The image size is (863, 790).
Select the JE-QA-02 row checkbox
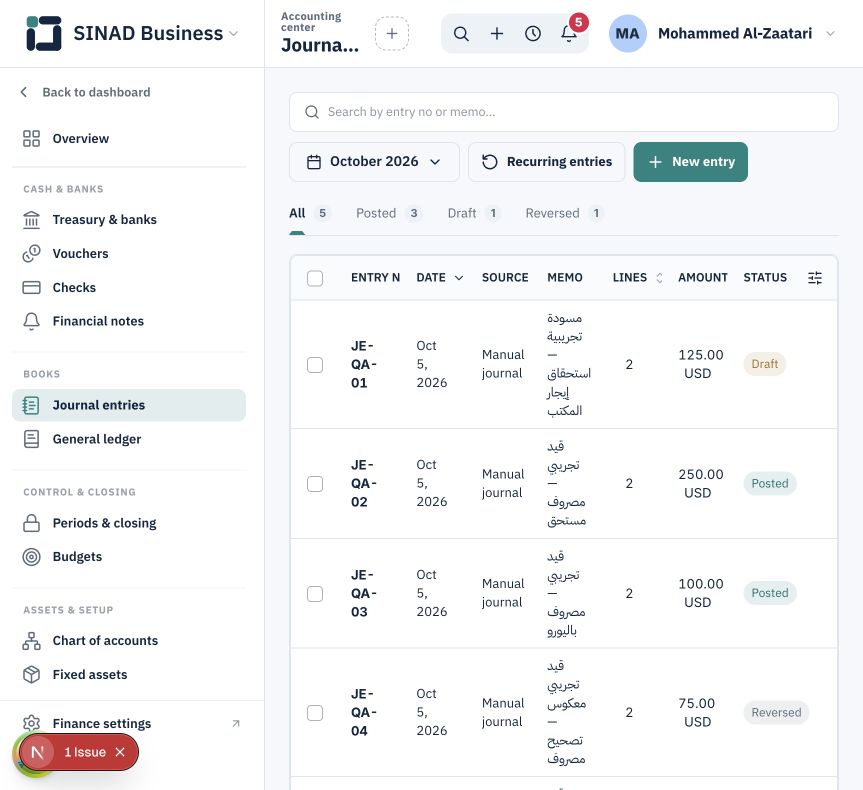315,483
